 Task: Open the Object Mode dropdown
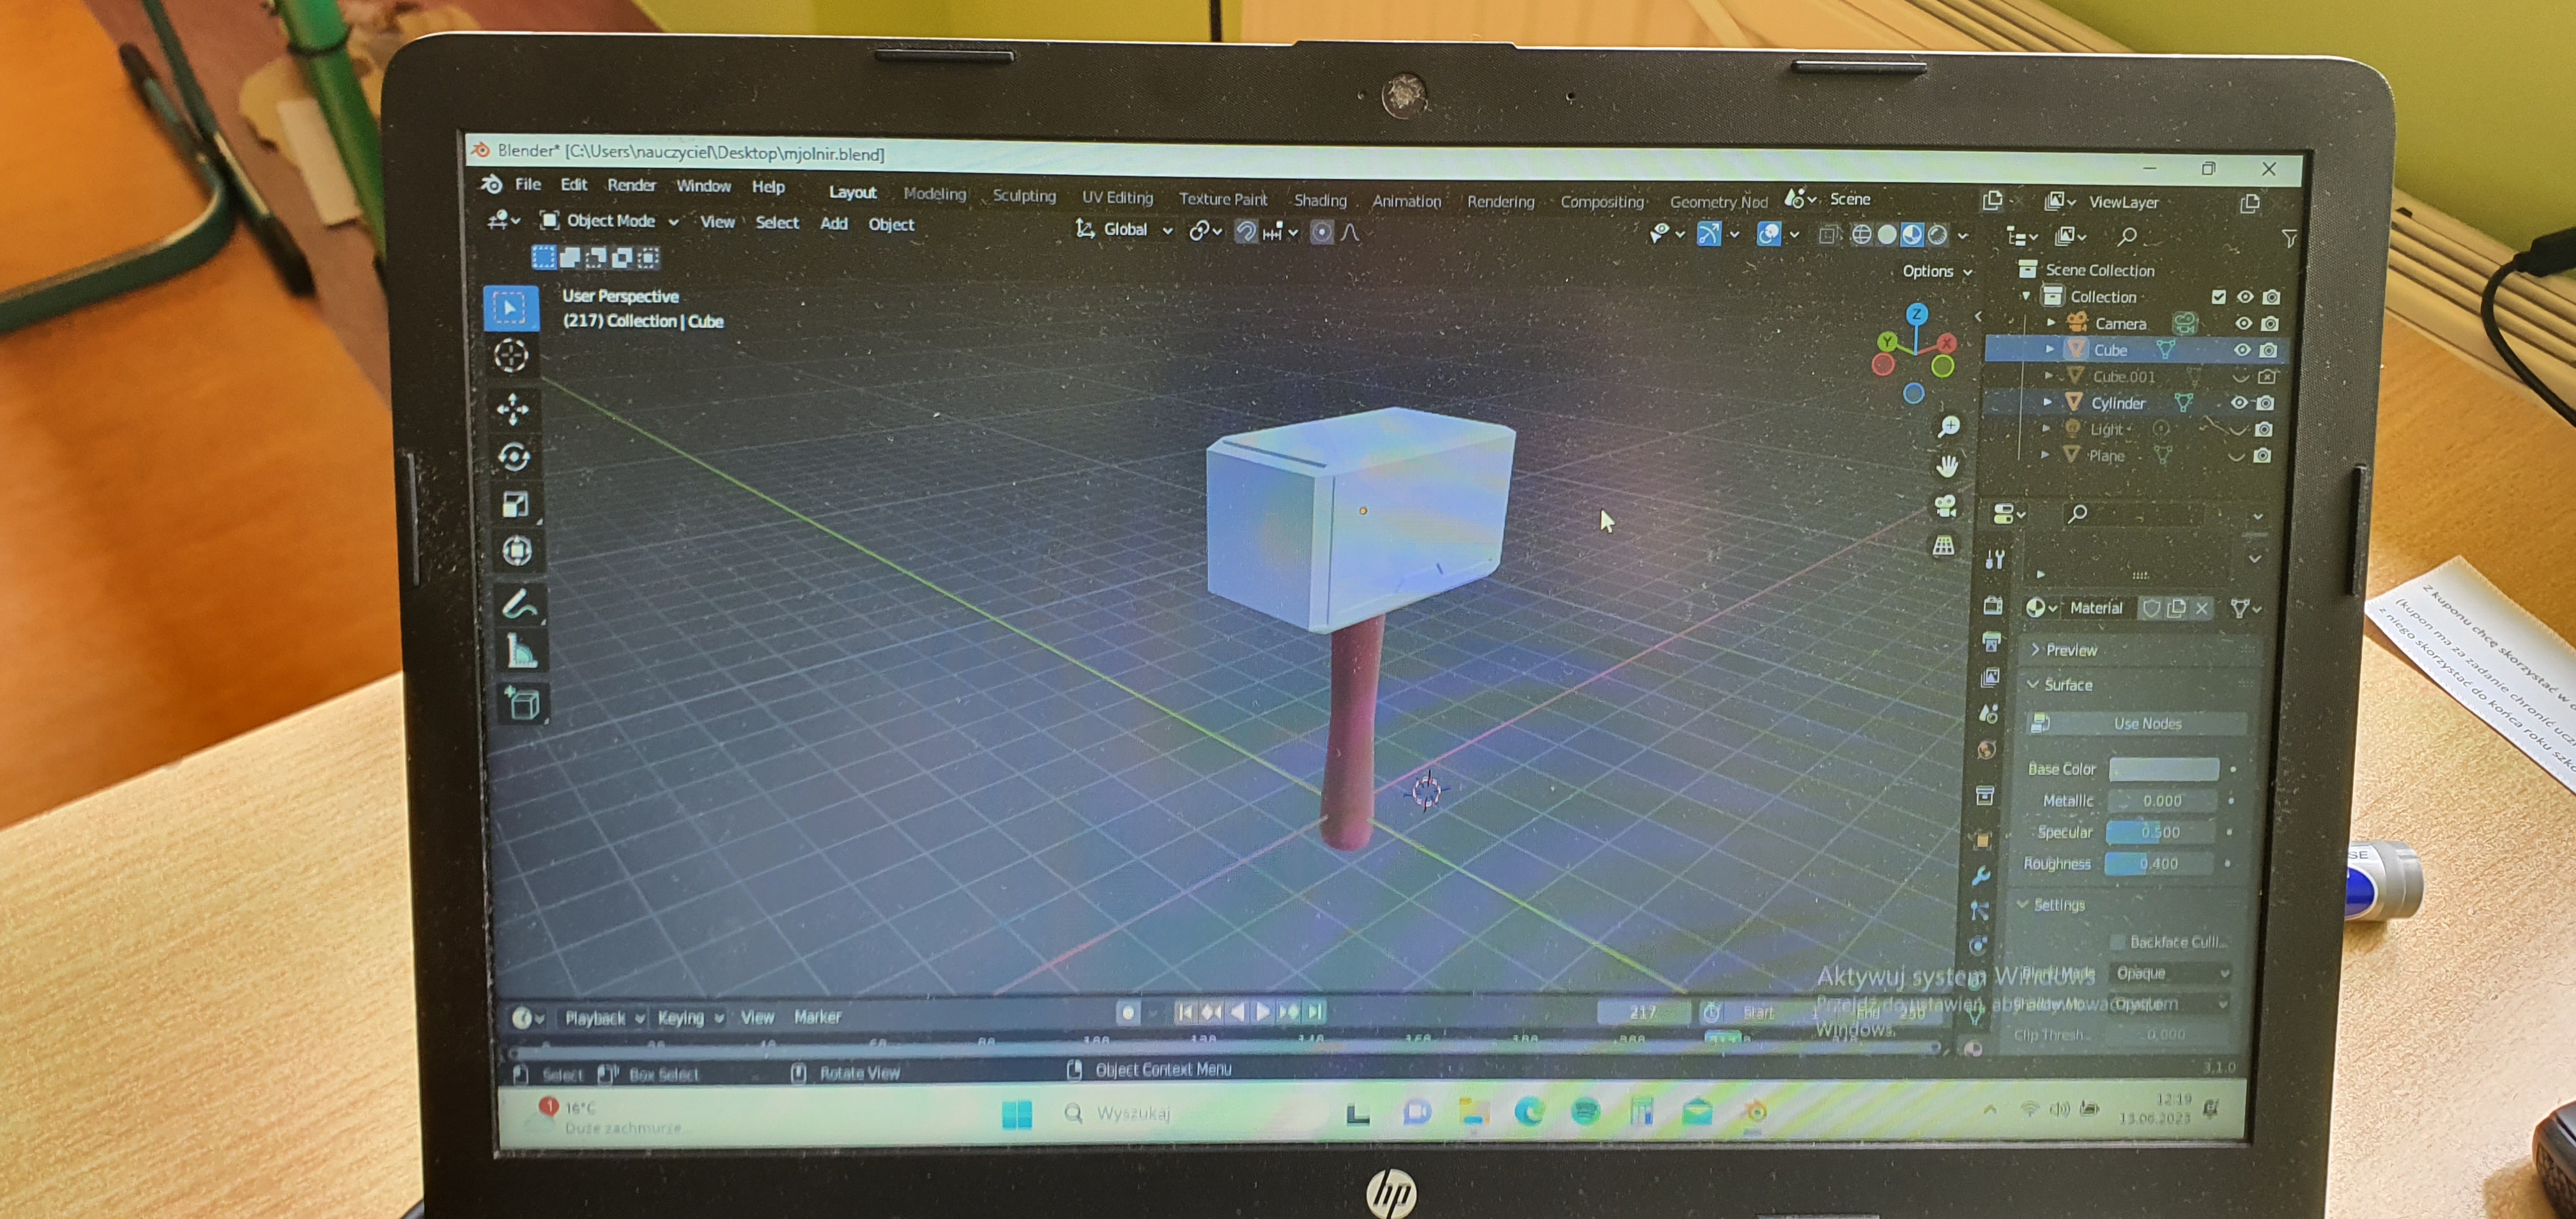click(609, 221)
